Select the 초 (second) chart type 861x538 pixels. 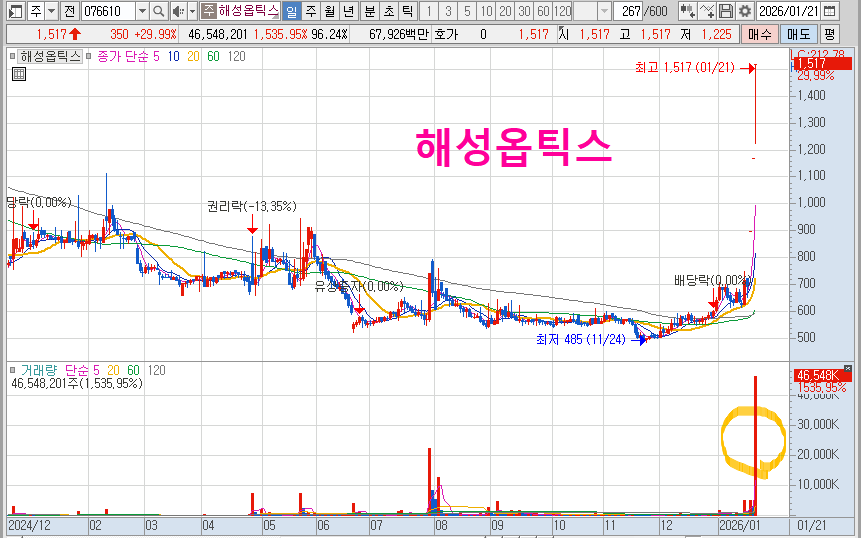[389, 10]
